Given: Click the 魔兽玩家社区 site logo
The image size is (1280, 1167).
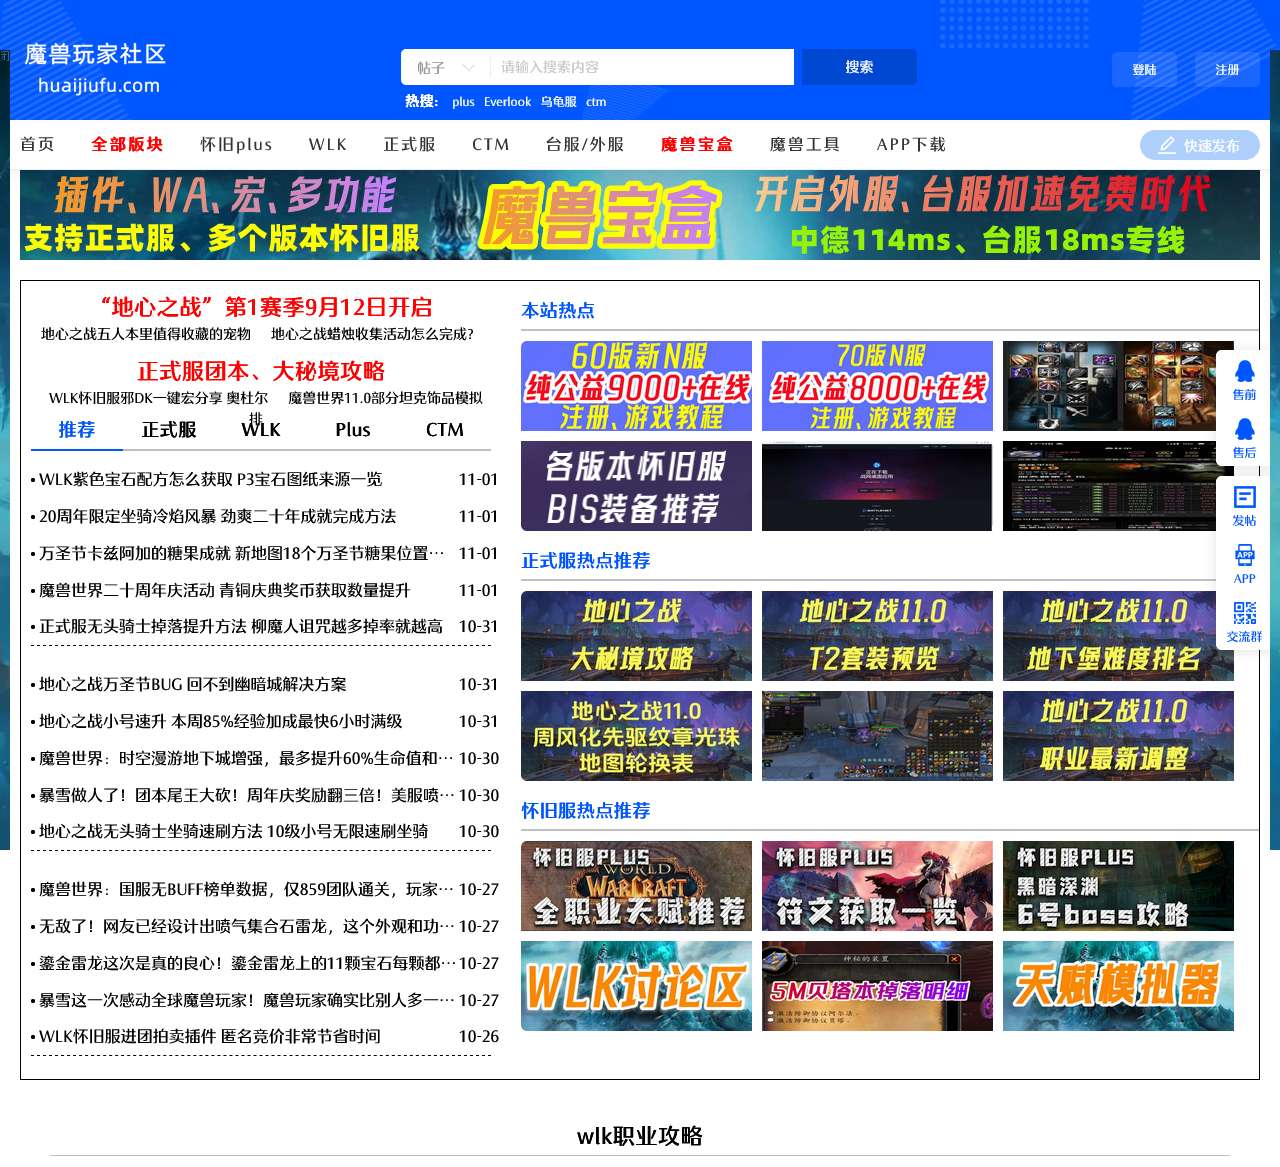Looking at the screenshot, I should 96,68.
